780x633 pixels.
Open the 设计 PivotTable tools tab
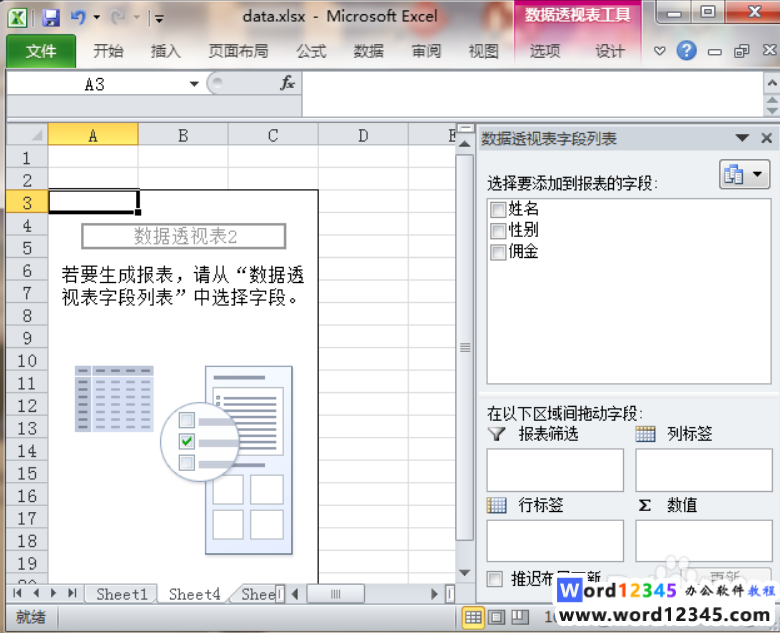tap(610, 51)
